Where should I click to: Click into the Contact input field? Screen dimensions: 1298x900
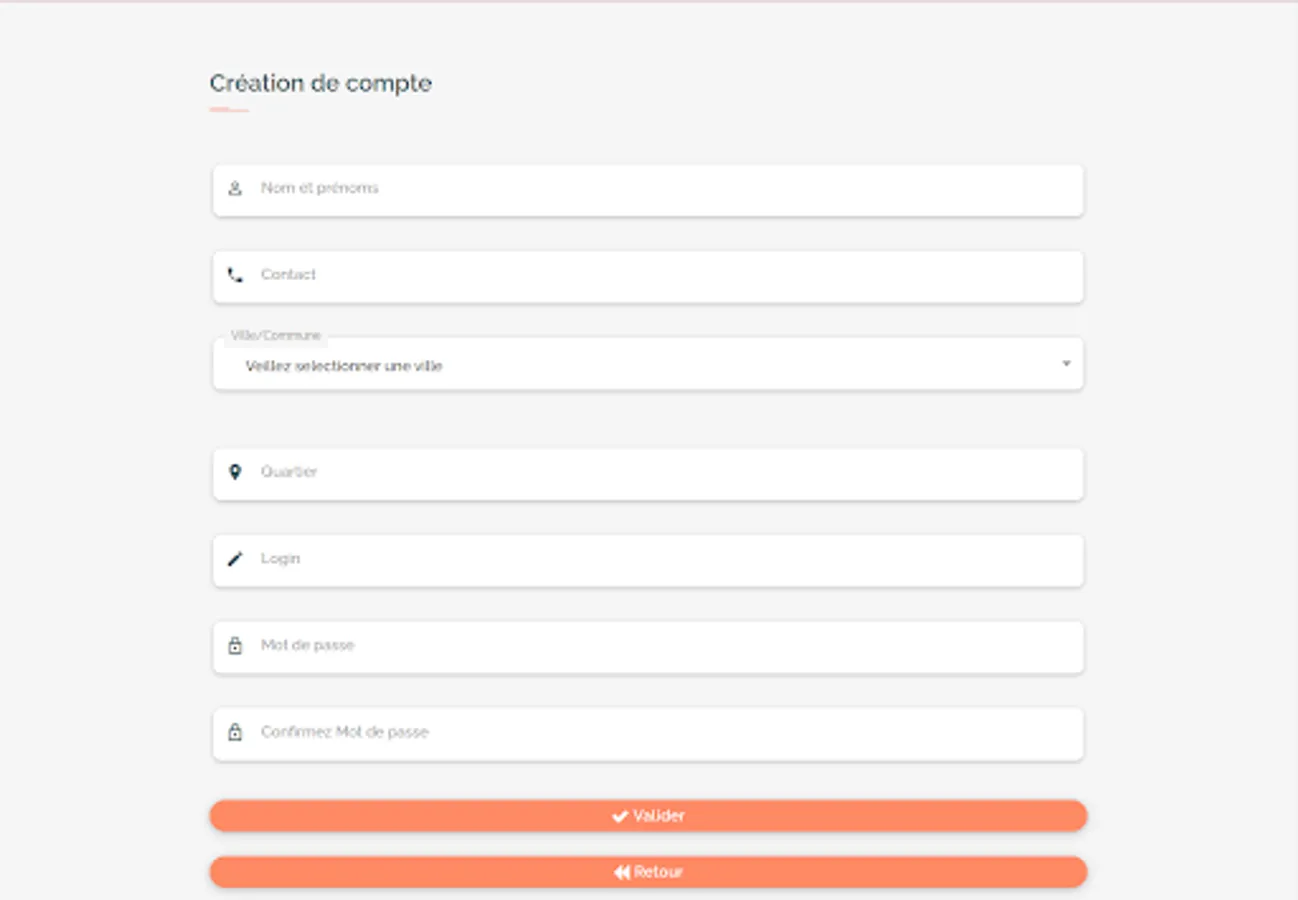click(x=660, y=275)
